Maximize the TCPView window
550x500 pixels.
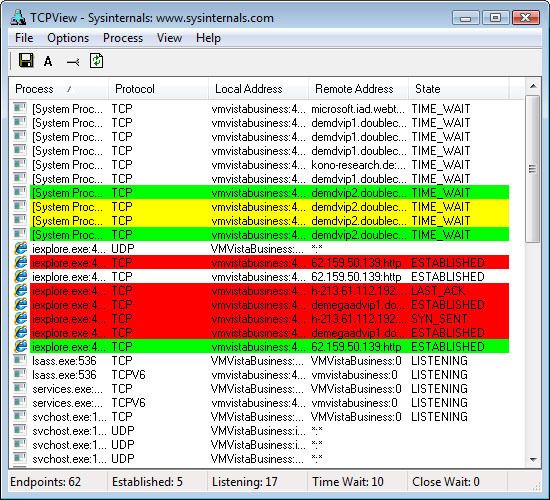tap(495, 18)
